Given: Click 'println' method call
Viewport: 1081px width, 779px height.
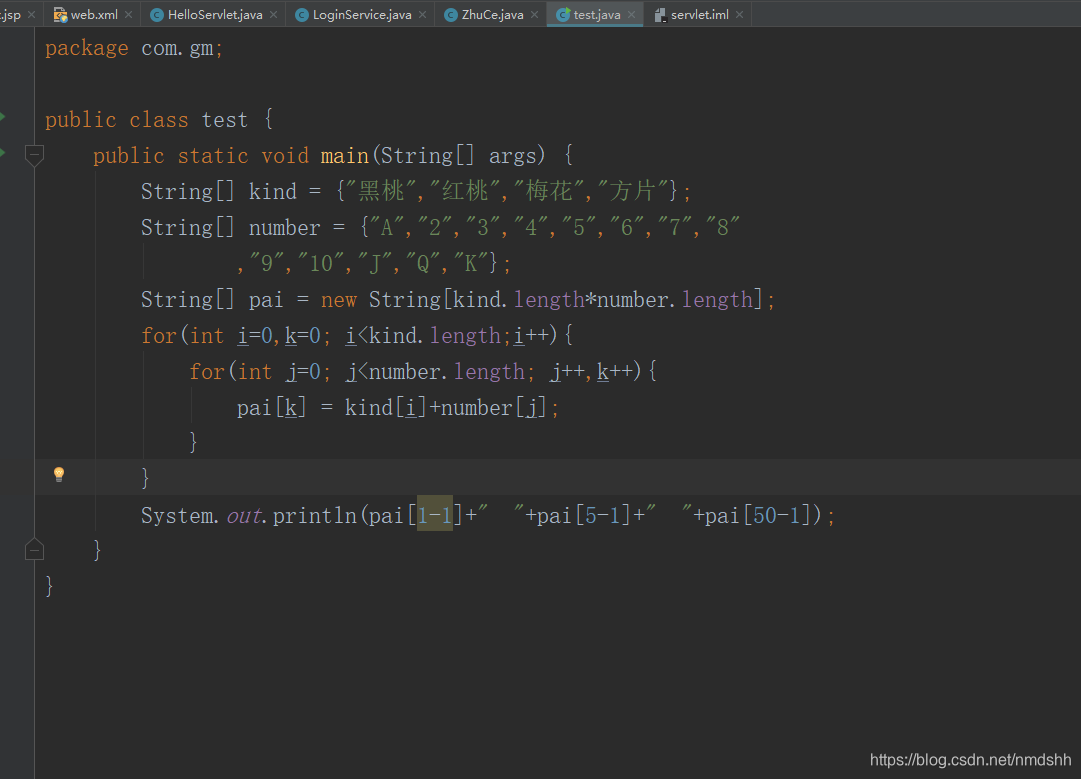Looking at the screenshot, I should click(315, 516).
